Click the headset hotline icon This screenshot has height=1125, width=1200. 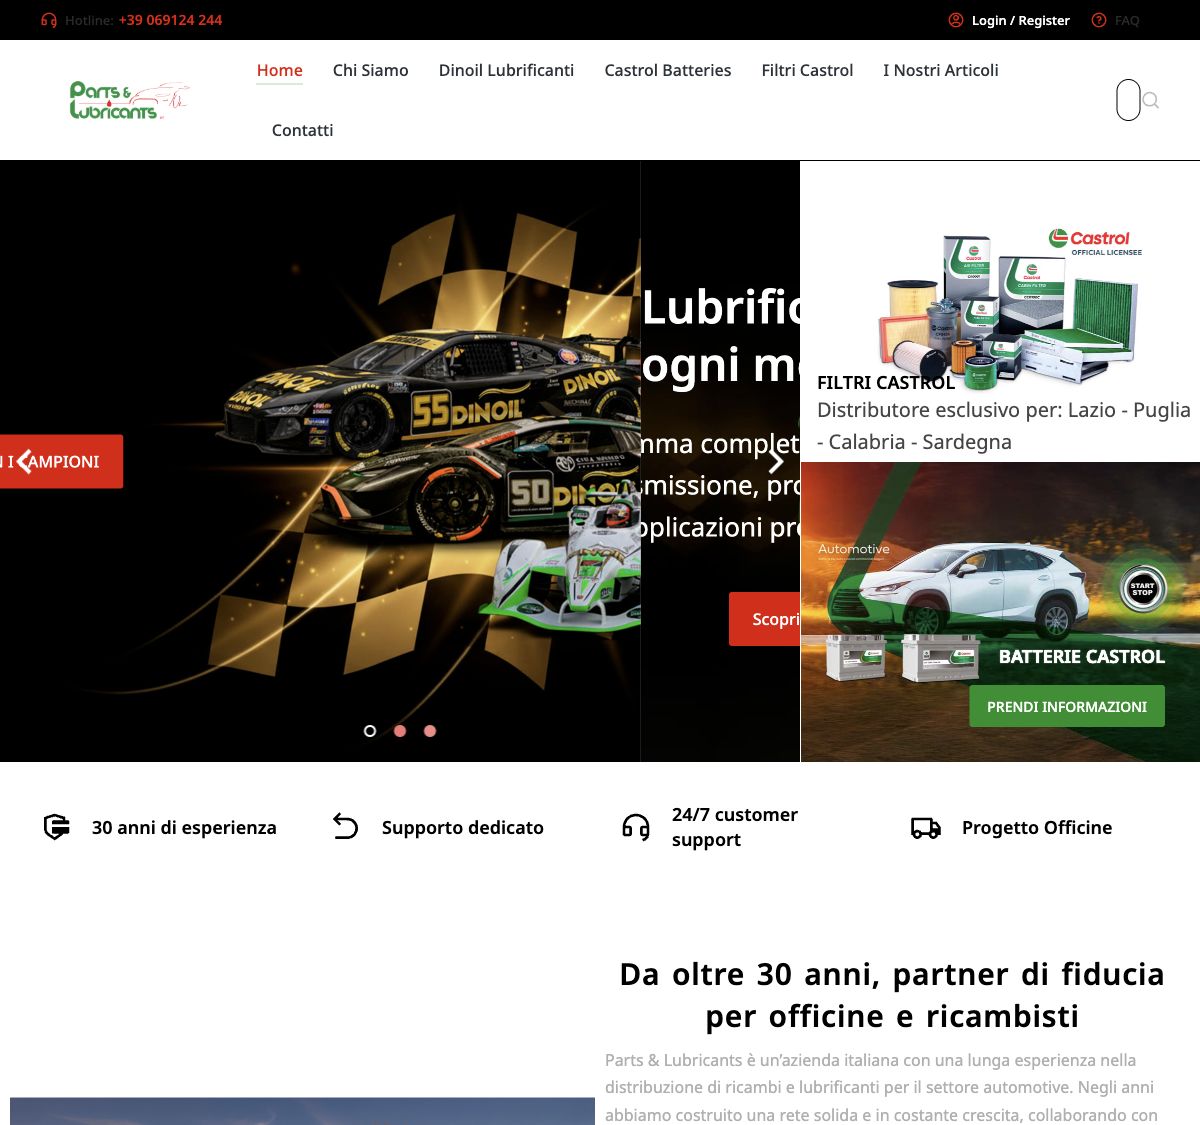[x=49, y=20]
